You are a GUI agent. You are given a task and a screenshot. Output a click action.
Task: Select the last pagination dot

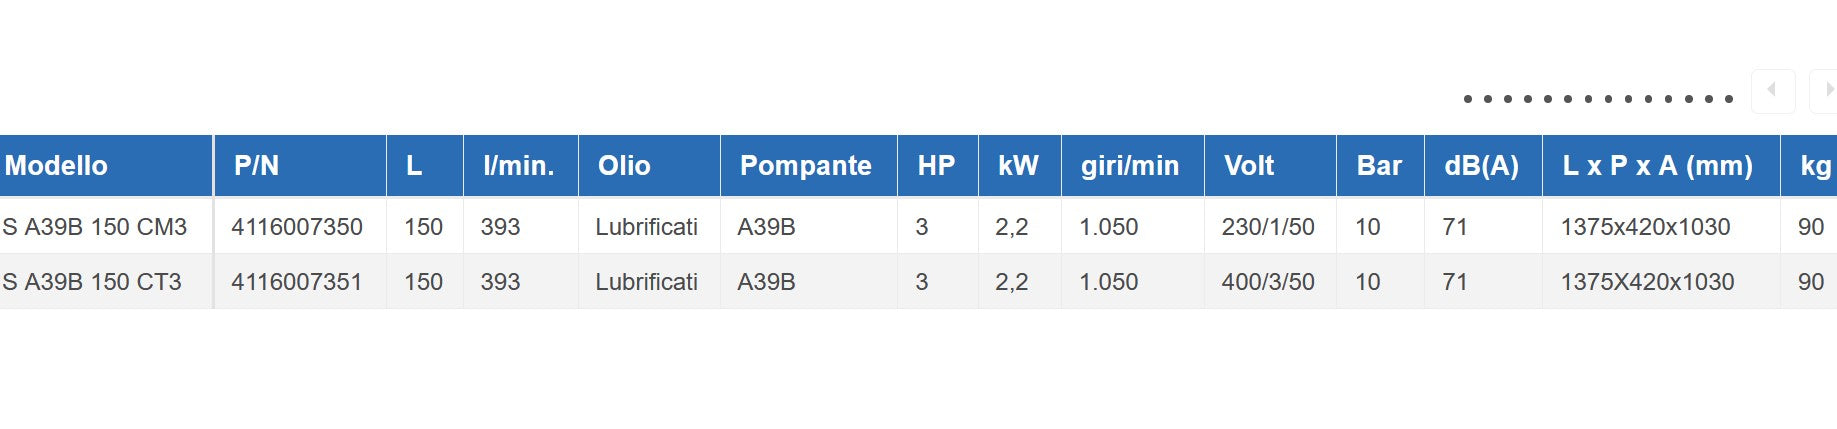pyautogui.click(x=1728, y=99)
